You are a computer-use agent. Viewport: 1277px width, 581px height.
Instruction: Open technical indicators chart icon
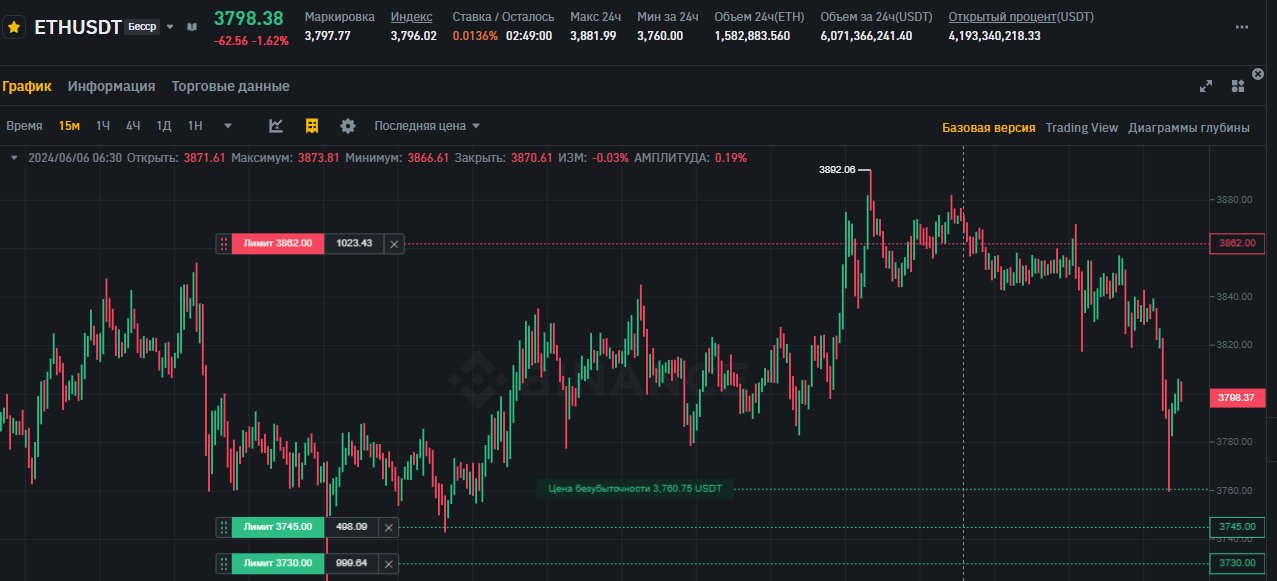click(277, 126)
